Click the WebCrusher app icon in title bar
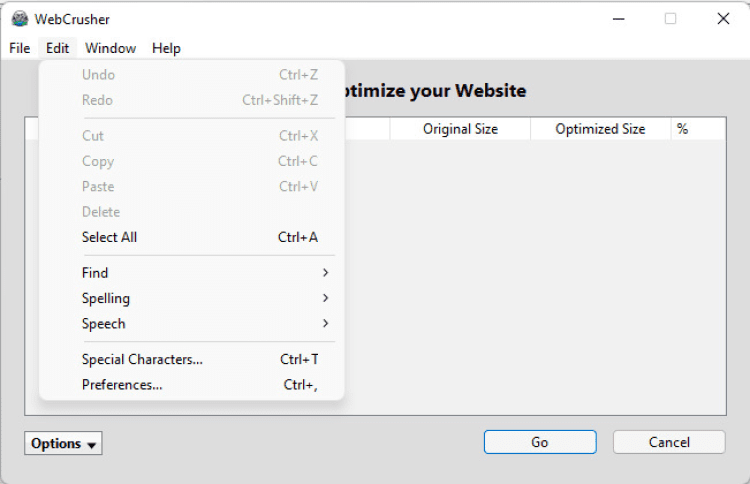This screenshot has height=484, width=750. (19, 19)
